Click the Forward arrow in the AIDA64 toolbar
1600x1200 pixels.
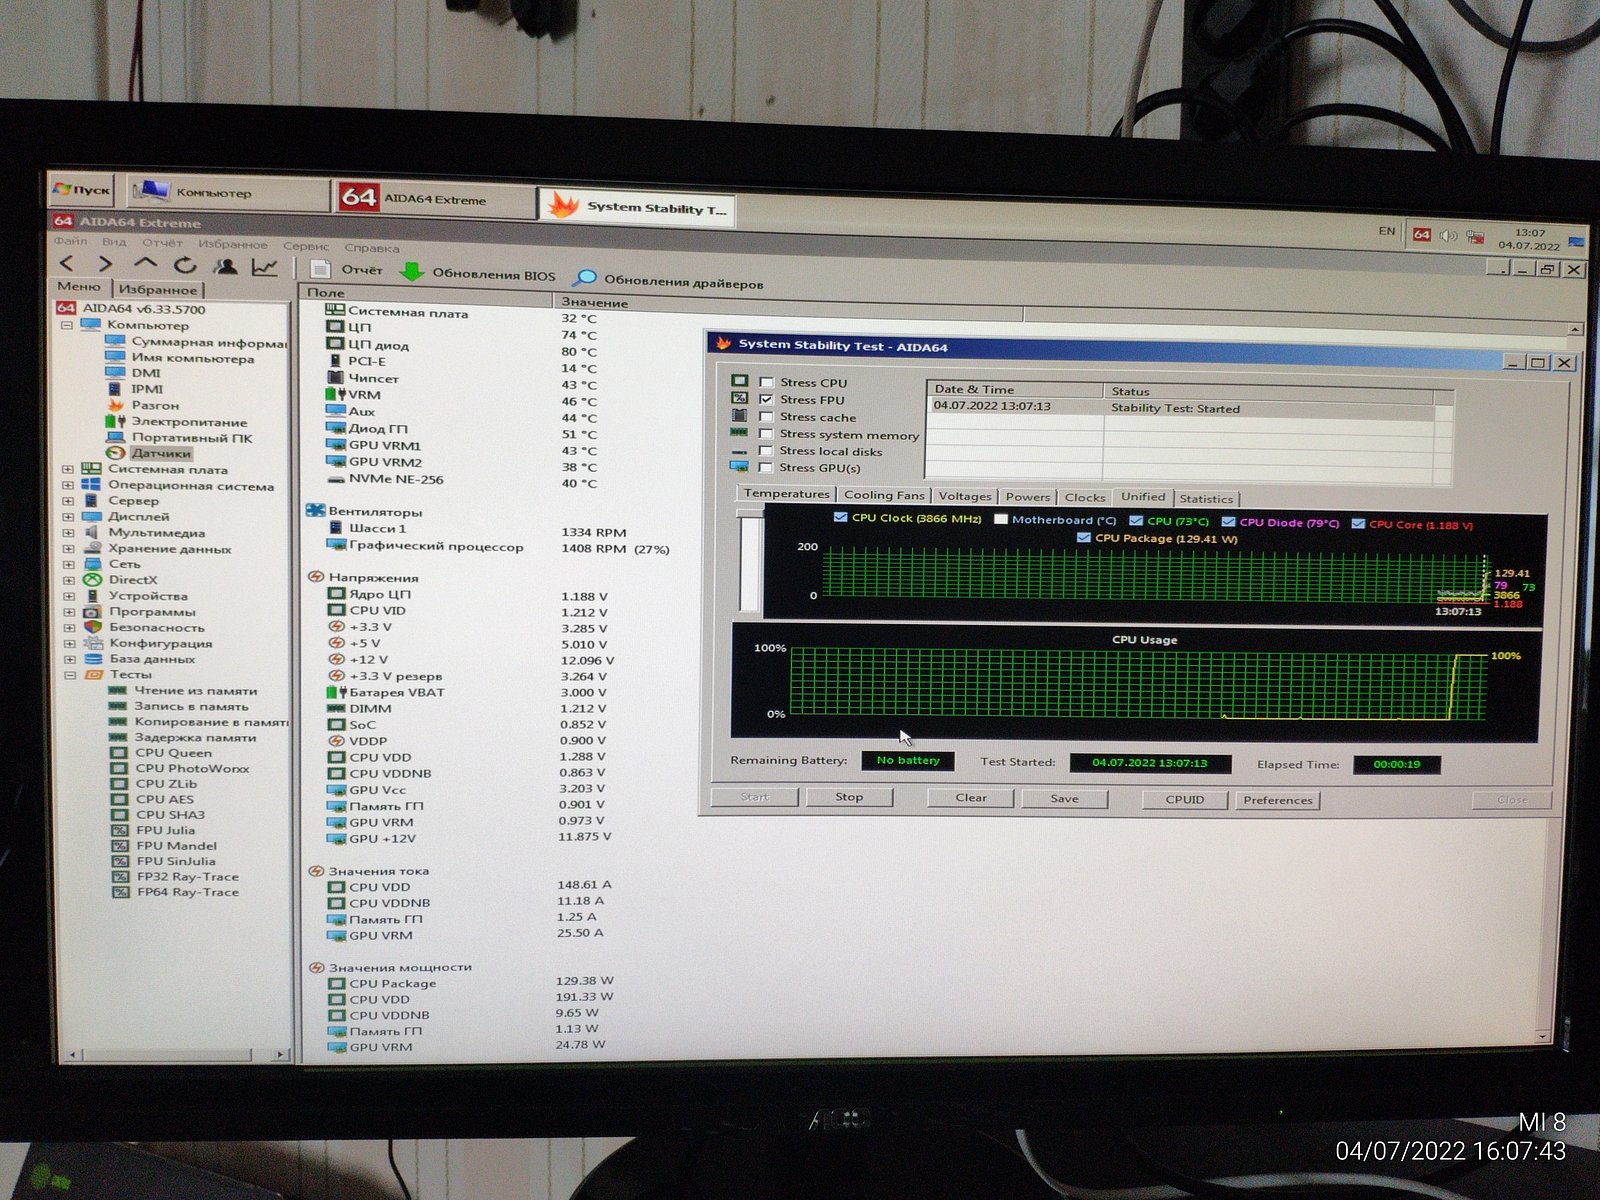click(x=105, y=264)
